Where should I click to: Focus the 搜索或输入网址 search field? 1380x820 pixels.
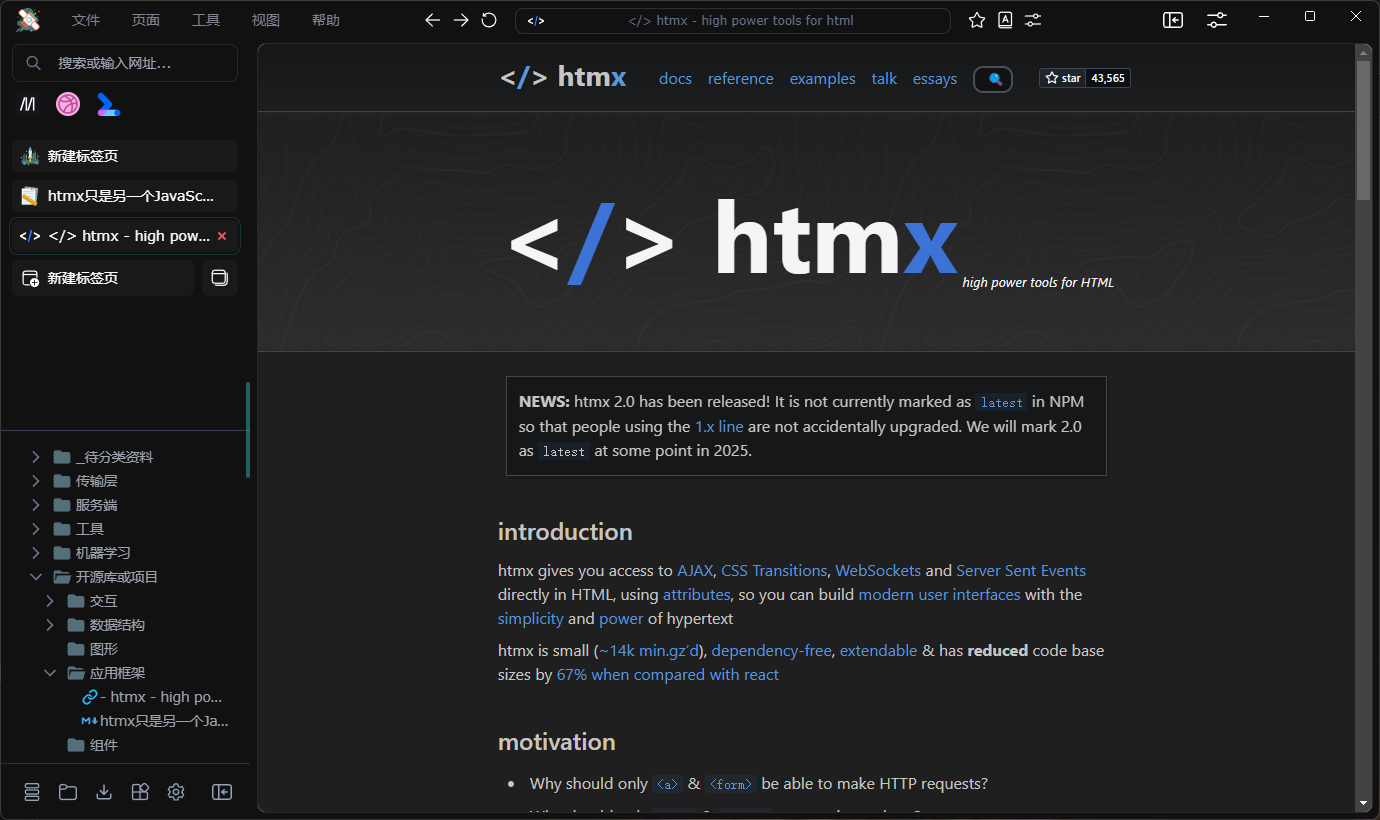pos(125,63)
